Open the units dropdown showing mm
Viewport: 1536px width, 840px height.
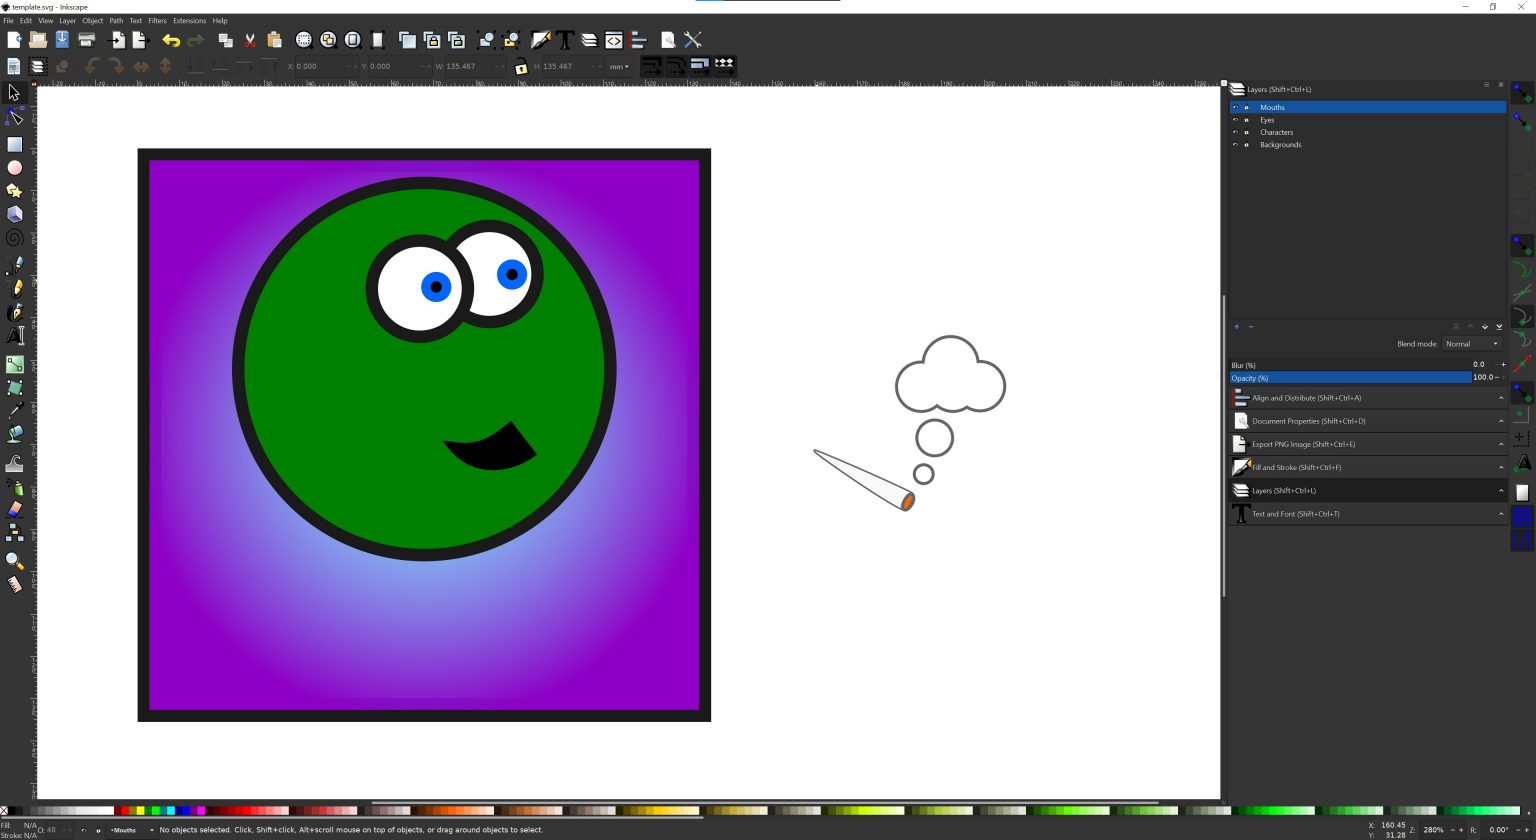click(x=618, y=66)
